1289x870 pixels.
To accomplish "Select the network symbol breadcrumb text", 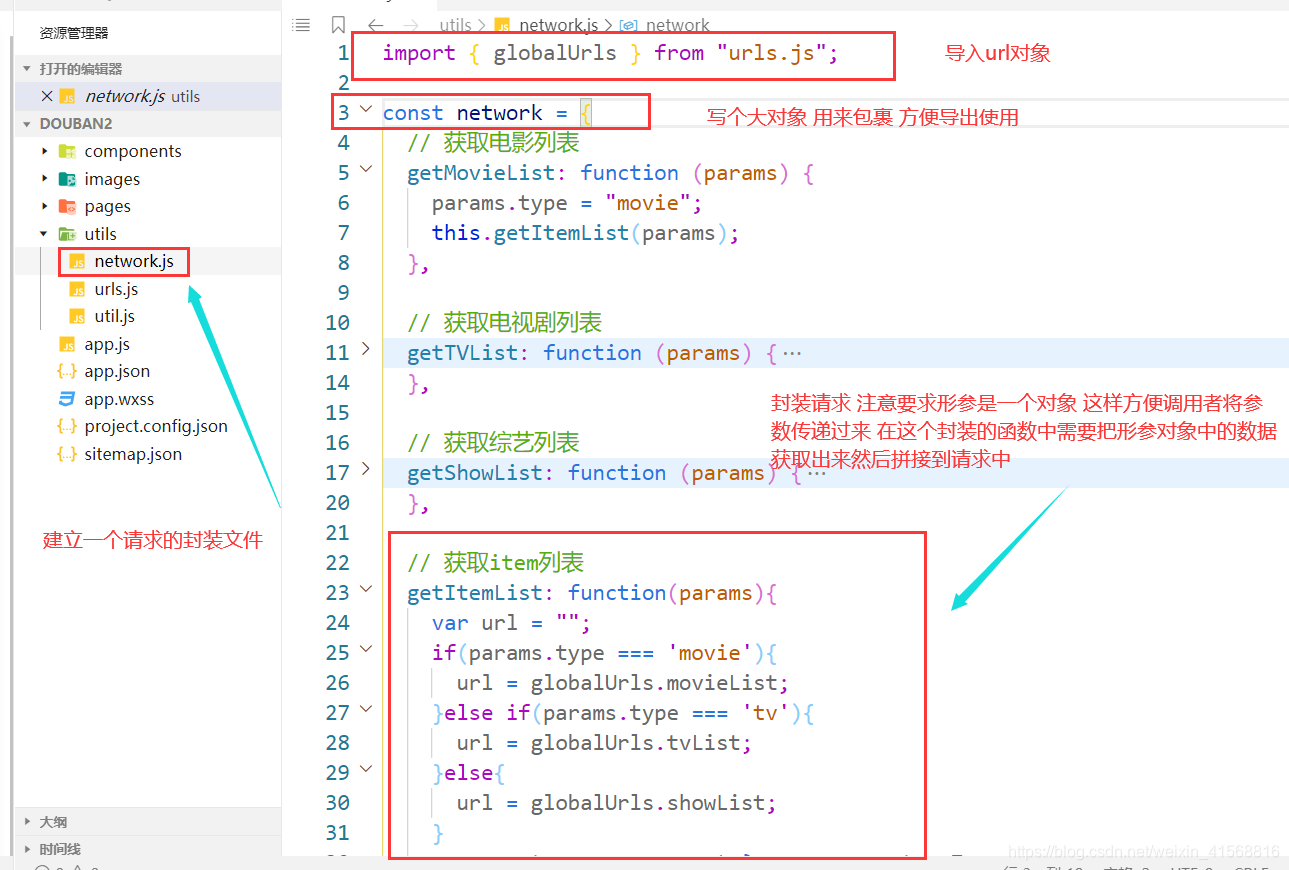I will point(678,25).
